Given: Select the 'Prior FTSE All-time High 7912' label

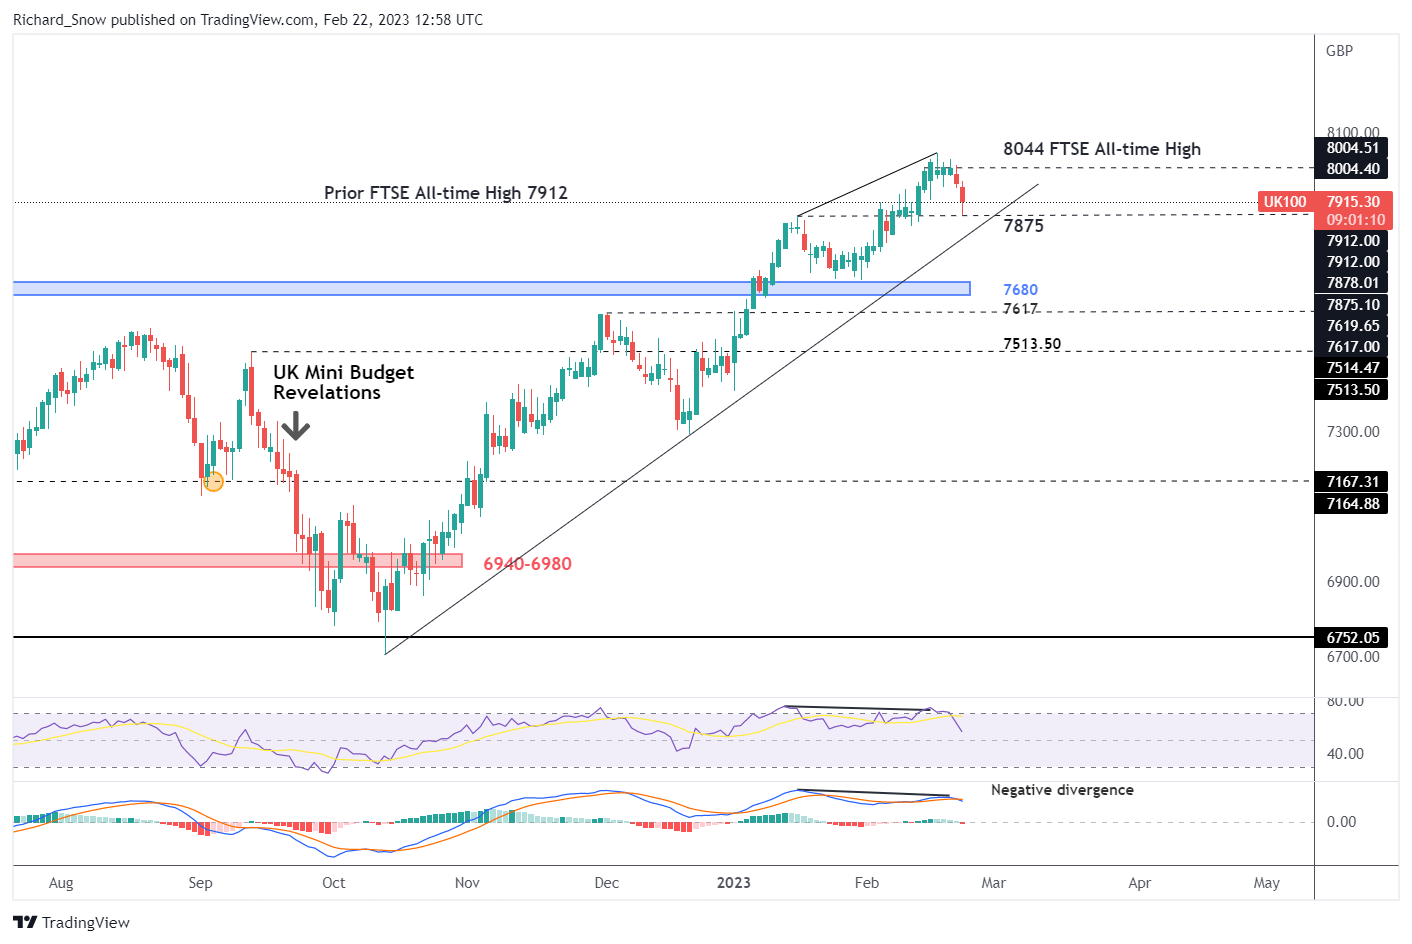Looking at the screenshot, I should (x=446, y=192).
